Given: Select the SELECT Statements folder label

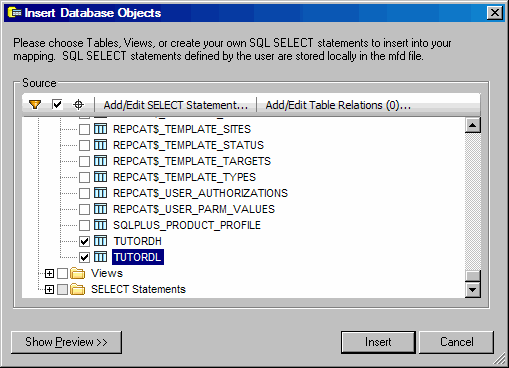Looking at the screenshot, I should click(x=138, y=289).
